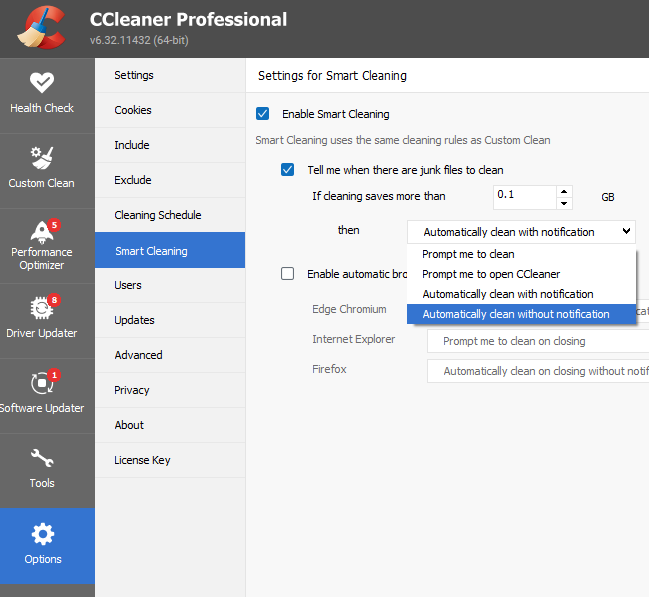Open the About page

pyautogui.click(x=170, y=425)
